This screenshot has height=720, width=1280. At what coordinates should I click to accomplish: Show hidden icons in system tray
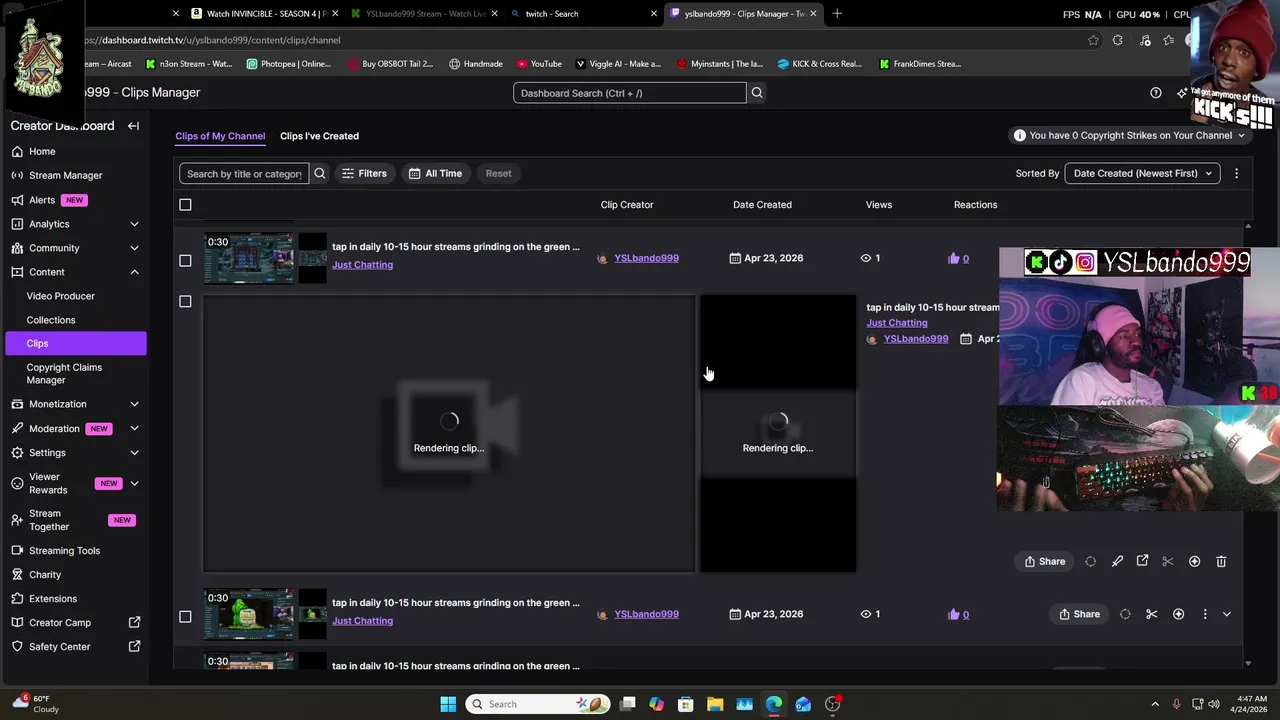coord(1155,704)
